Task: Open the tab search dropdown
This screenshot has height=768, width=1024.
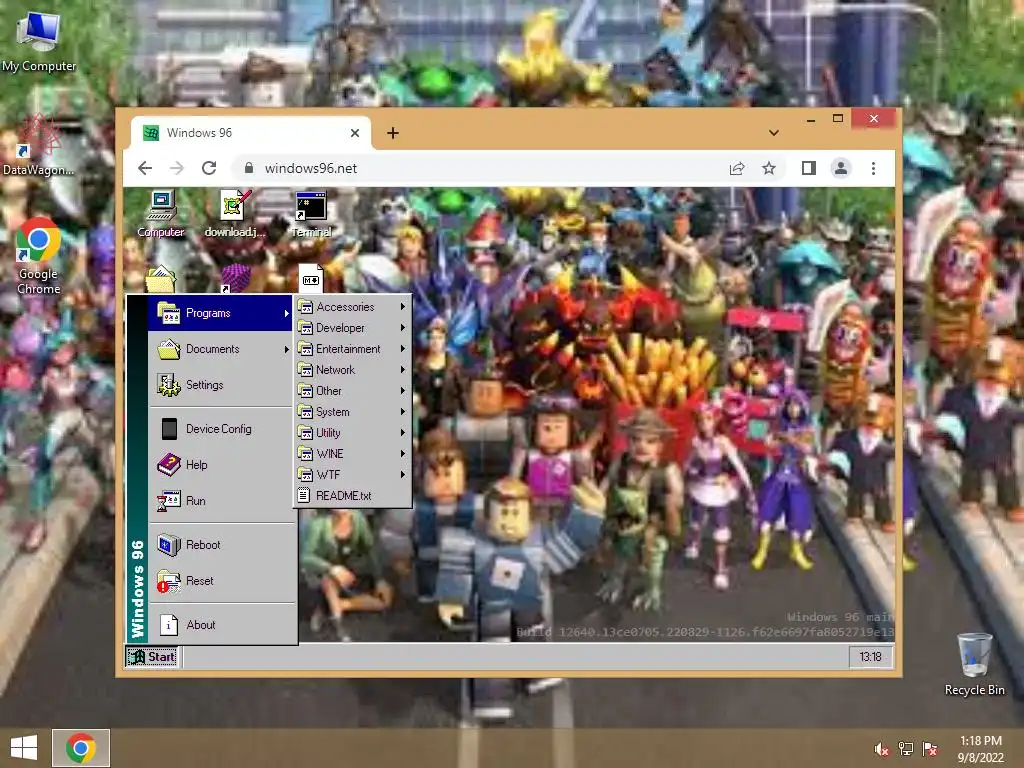Action: tap(774, 133)
